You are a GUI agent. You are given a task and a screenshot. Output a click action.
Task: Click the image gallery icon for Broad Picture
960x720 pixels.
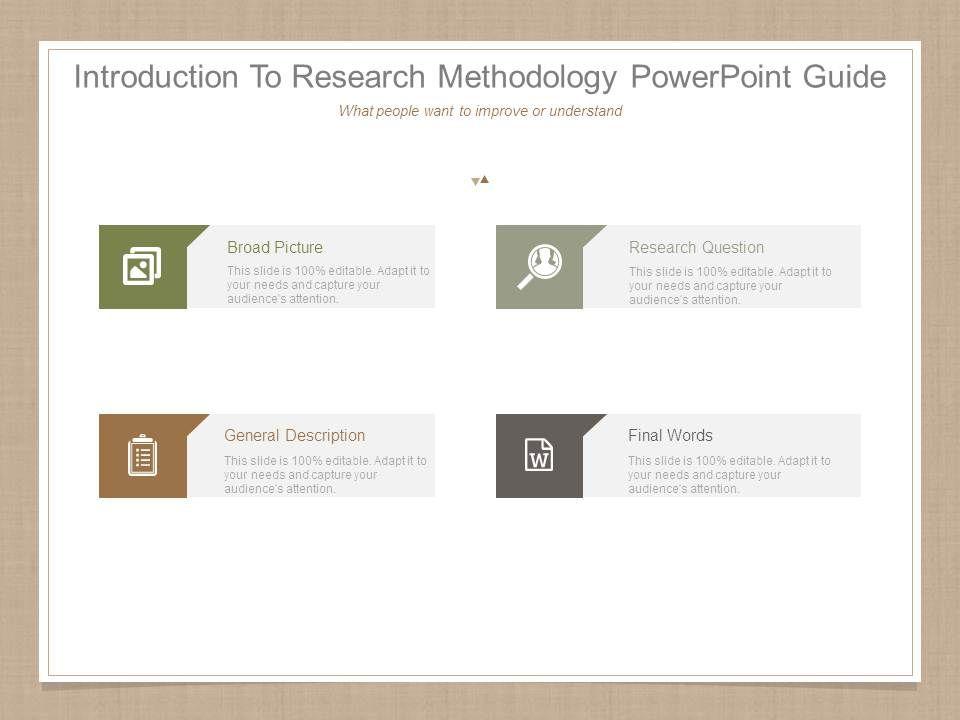pos(141,266)
